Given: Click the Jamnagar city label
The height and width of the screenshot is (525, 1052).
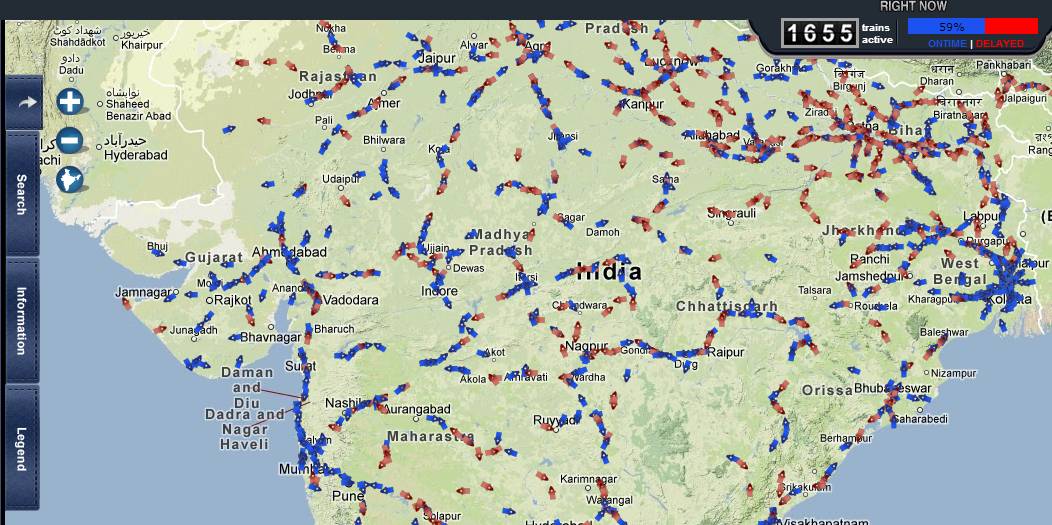Looking at the screenshot, I should pyautogui.click(x=143, y=292).
